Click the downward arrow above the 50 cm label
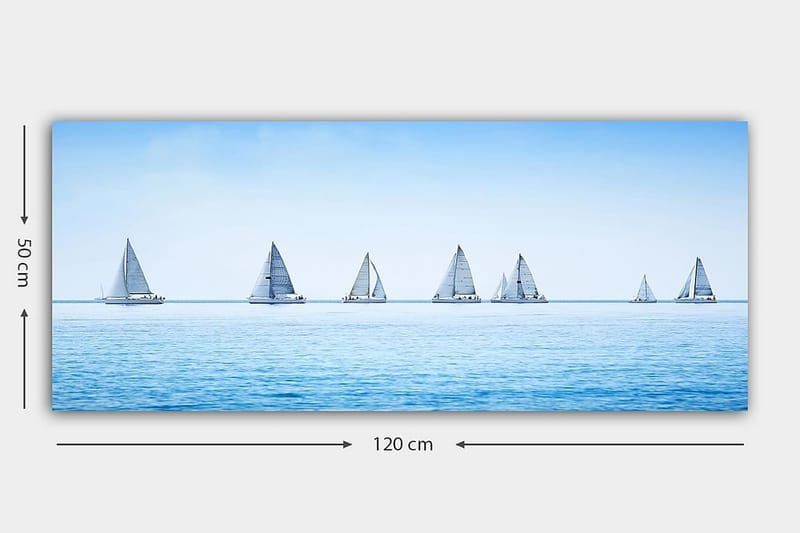 (x=24, y=173)
